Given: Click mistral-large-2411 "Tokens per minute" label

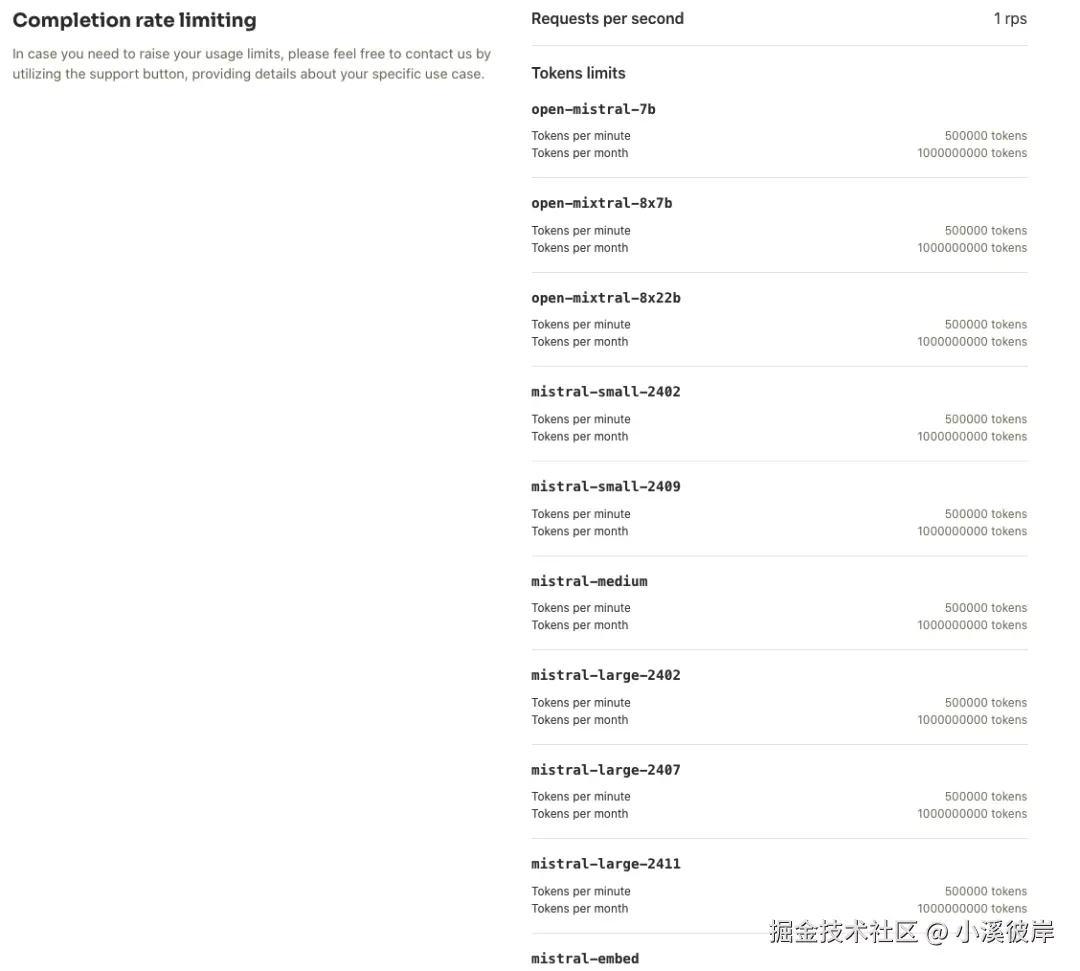Looking at the screenshot, I should pos(581,892).
